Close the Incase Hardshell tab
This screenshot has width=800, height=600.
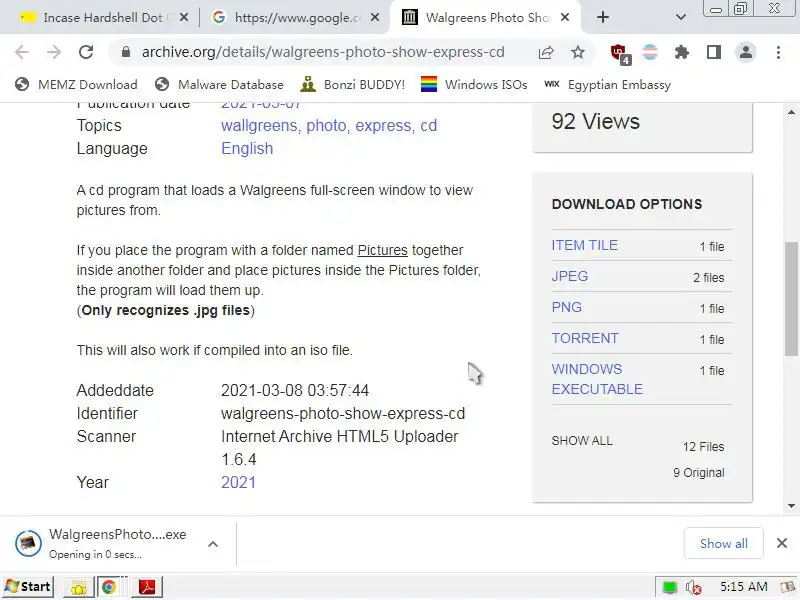click(x=184, y=17)
